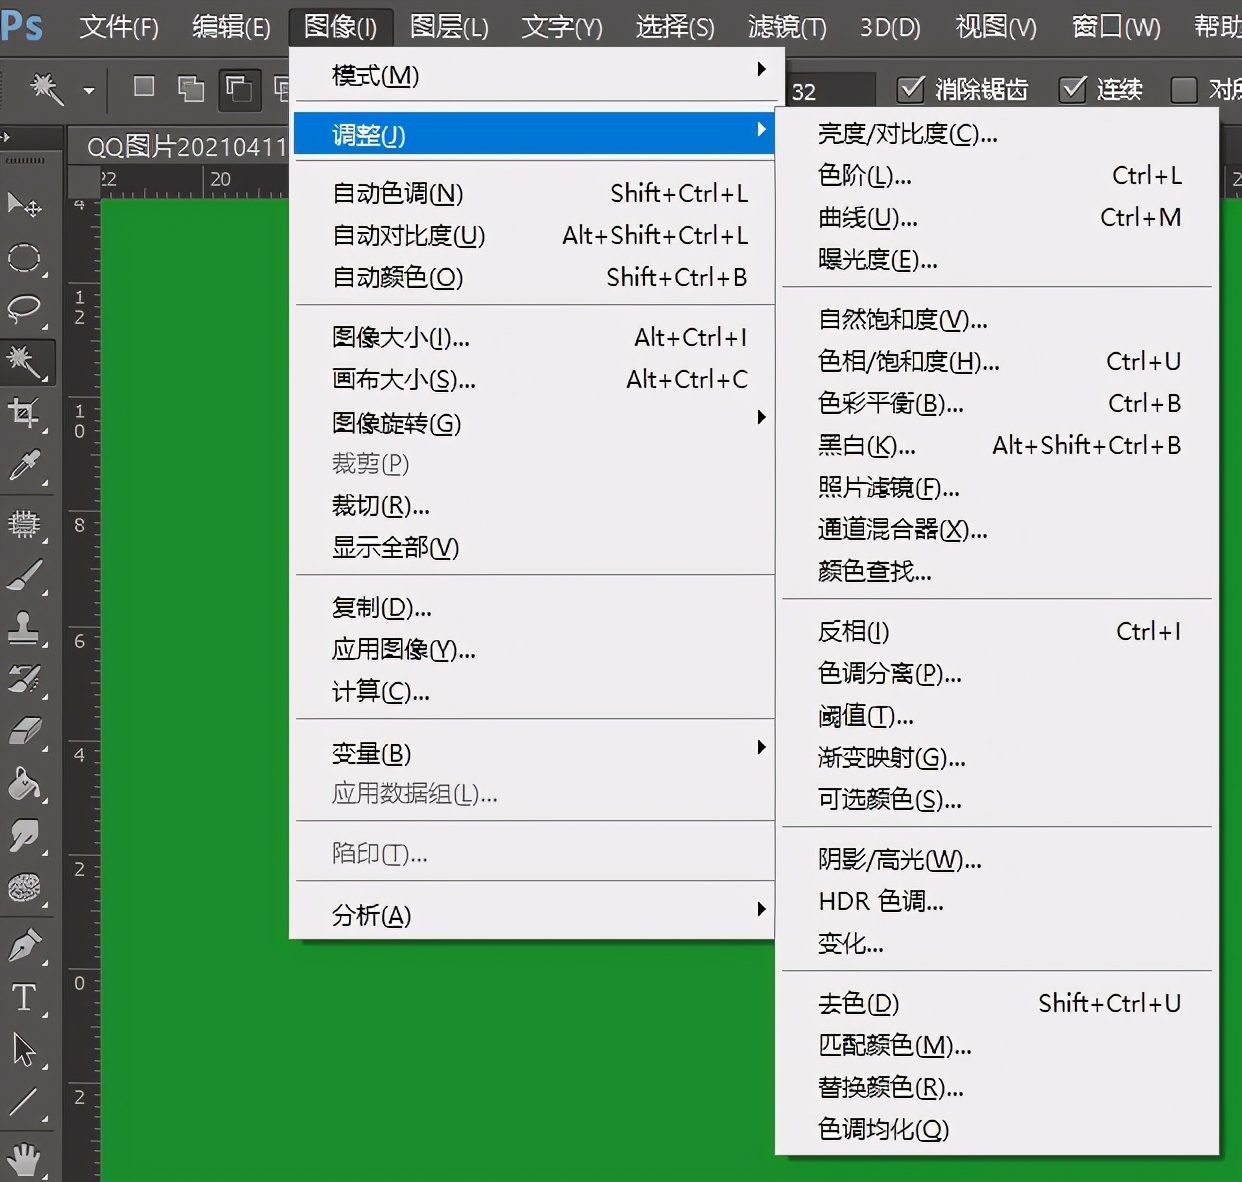Apply 去色(D) to remove color
The width and height of the screenshot is (1242, 1182).
click(x=857, y=1002)
